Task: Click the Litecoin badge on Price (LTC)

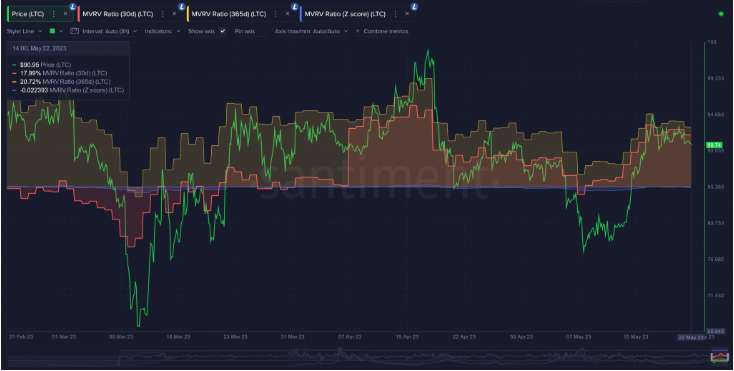Action: pos(73,7)
